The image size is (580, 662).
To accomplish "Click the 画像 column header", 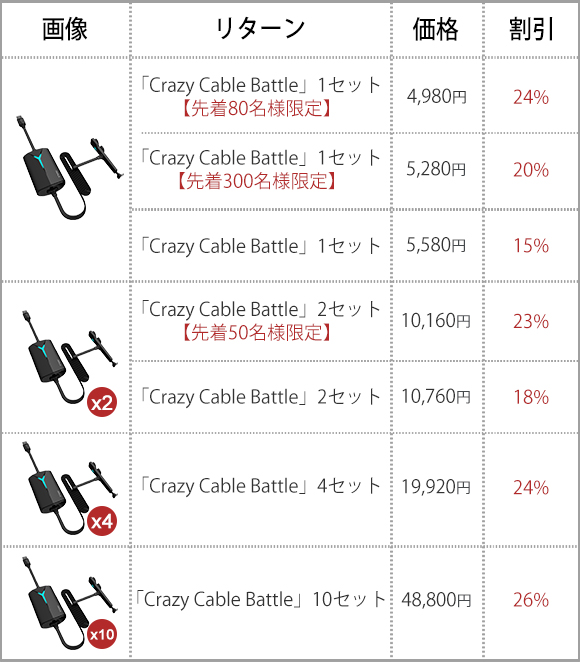I will coord(65,29).
